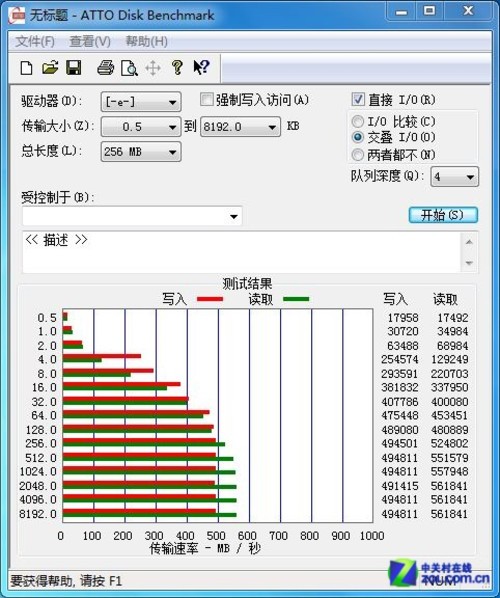Click the write value 475448
Screen dimensions: 500x598
click(x=400, y=415)
